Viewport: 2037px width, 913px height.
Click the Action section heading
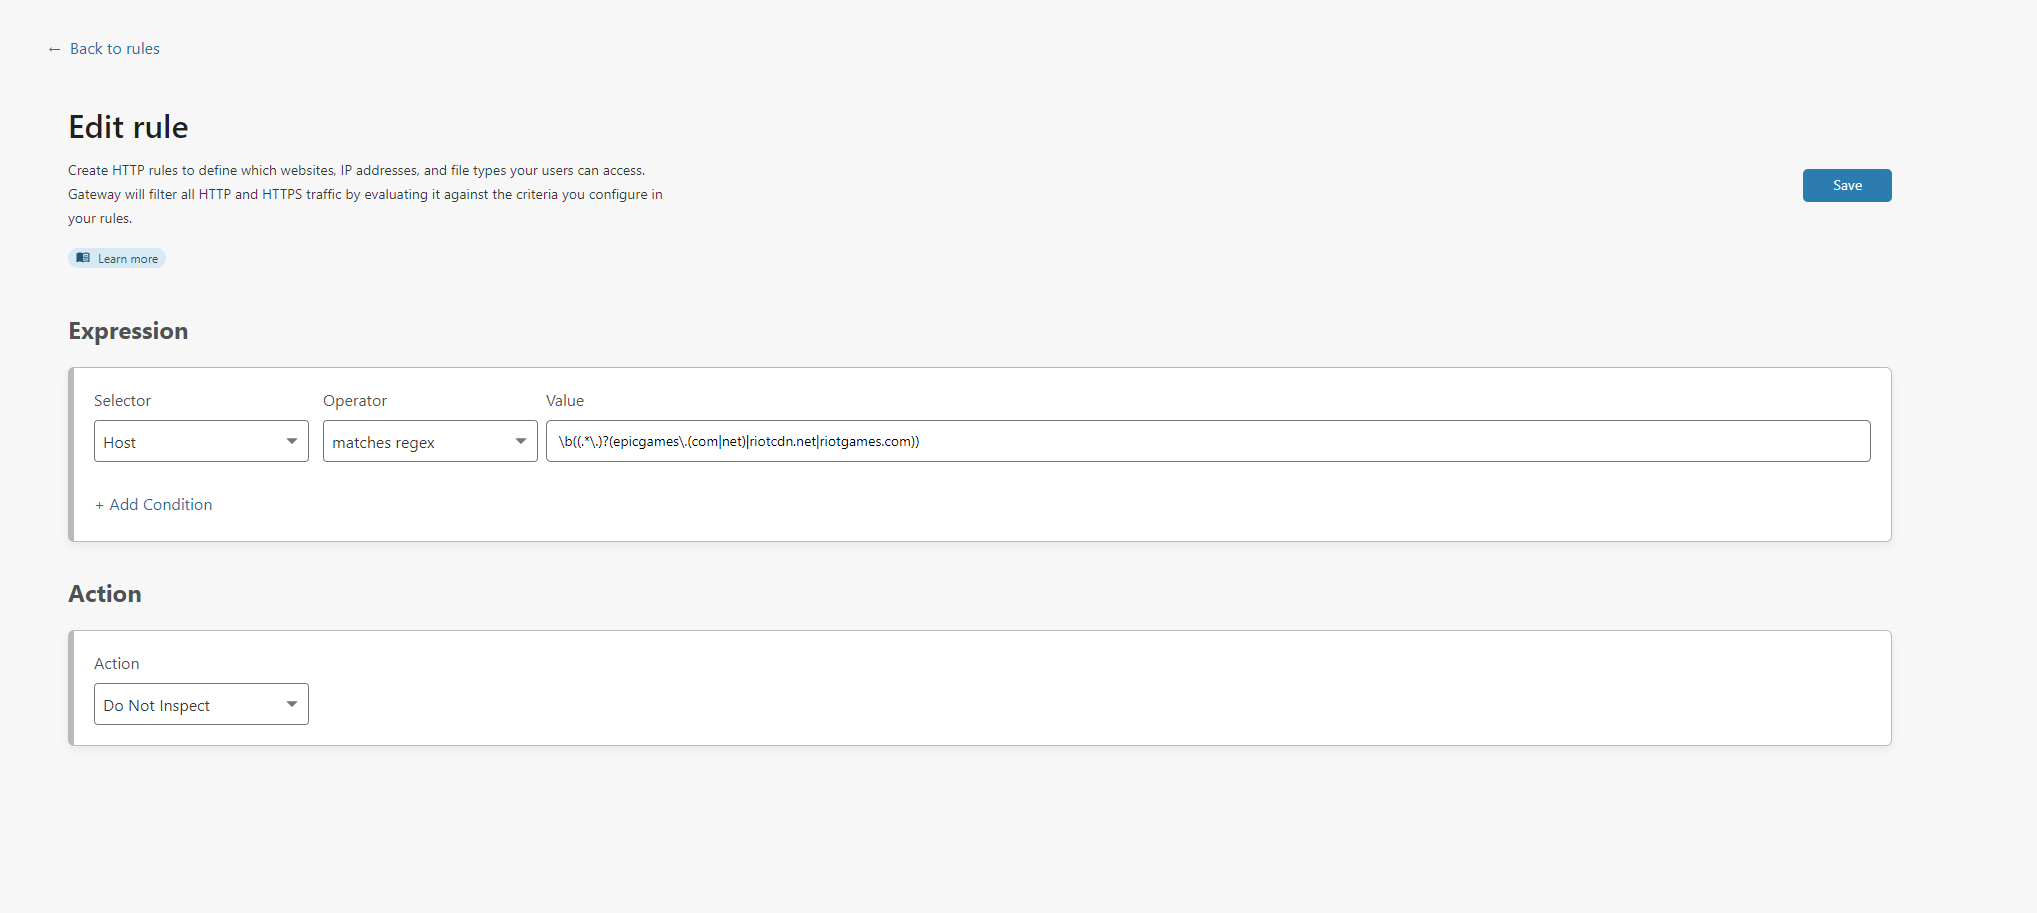[x=104, y=593]
